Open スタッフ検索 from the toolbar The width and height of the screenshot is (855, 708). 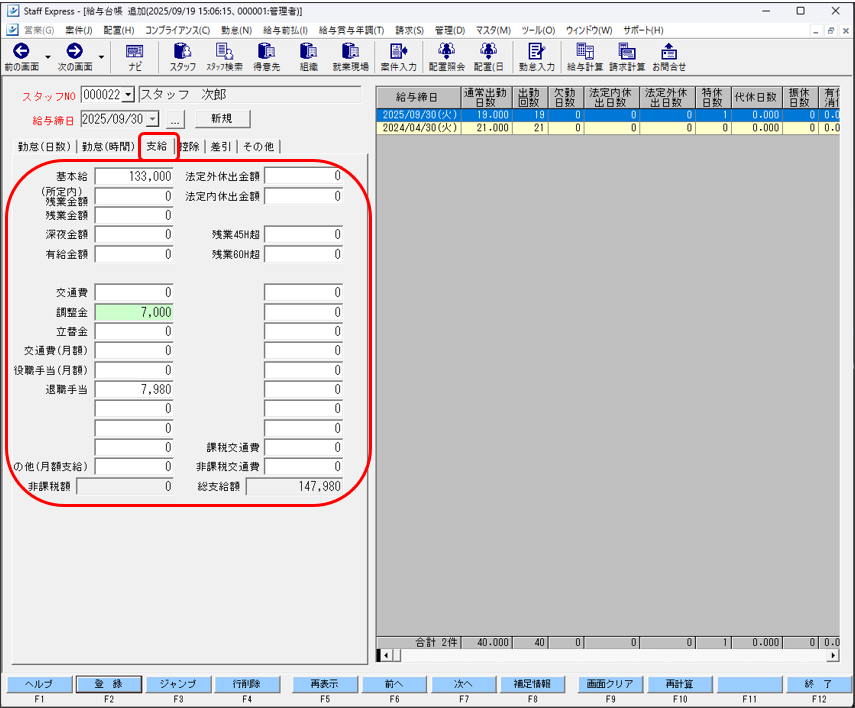tap(224, 57)
